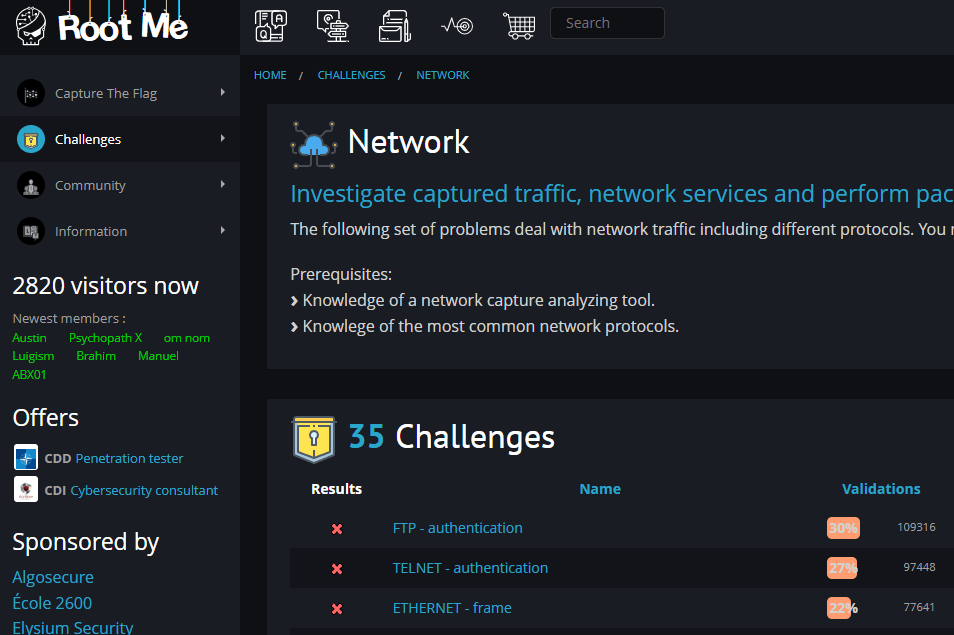Click the 2820 visitors now text
The image size is (954, 635).
(105, 286)
